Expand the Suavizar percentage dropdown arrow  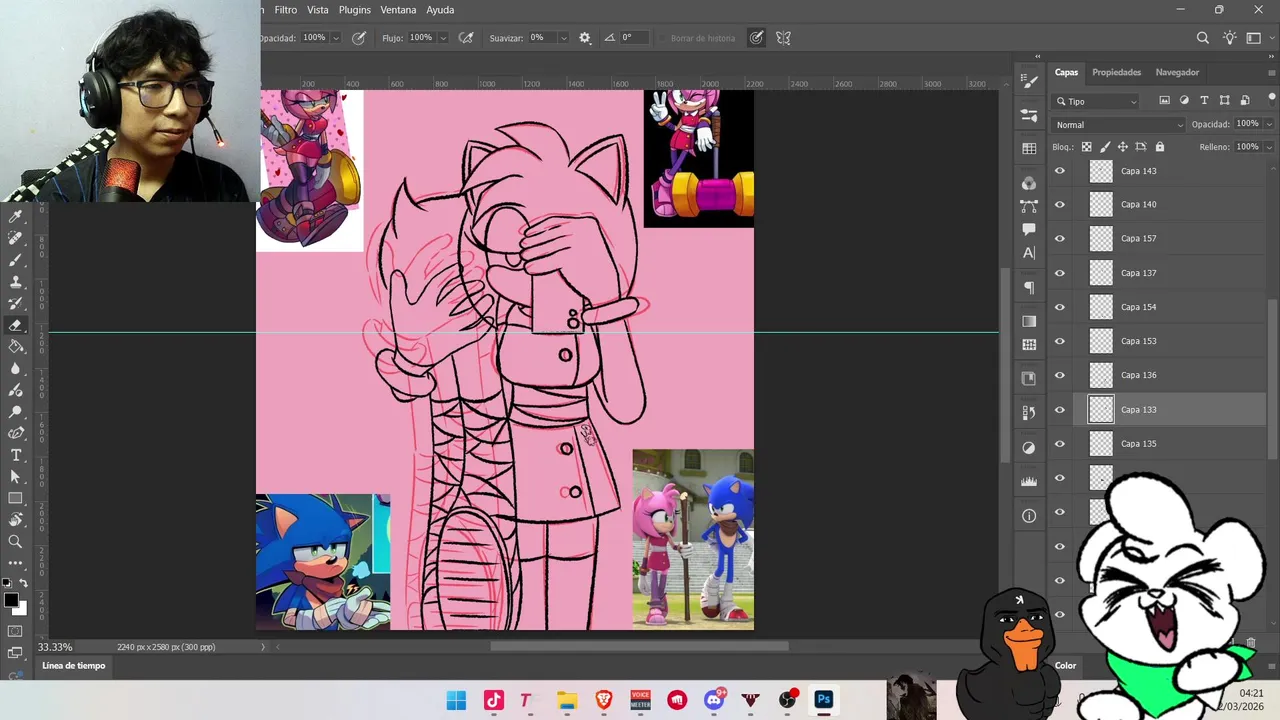[563, 38]
